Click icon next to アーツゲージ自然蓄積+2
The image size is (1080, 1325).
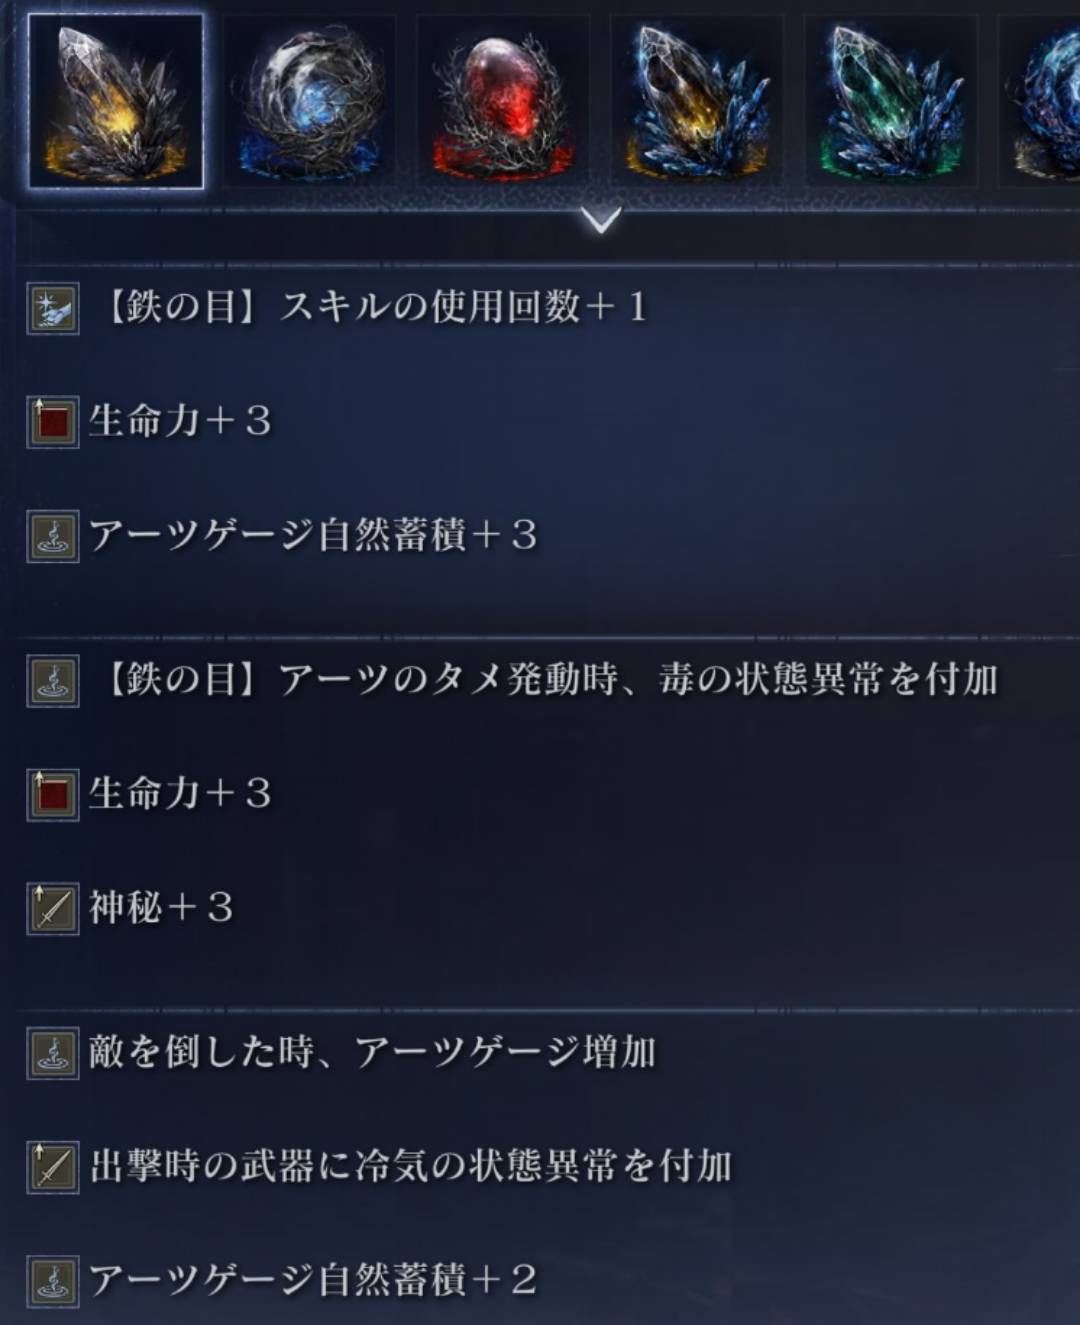(x=53, y=1280)
